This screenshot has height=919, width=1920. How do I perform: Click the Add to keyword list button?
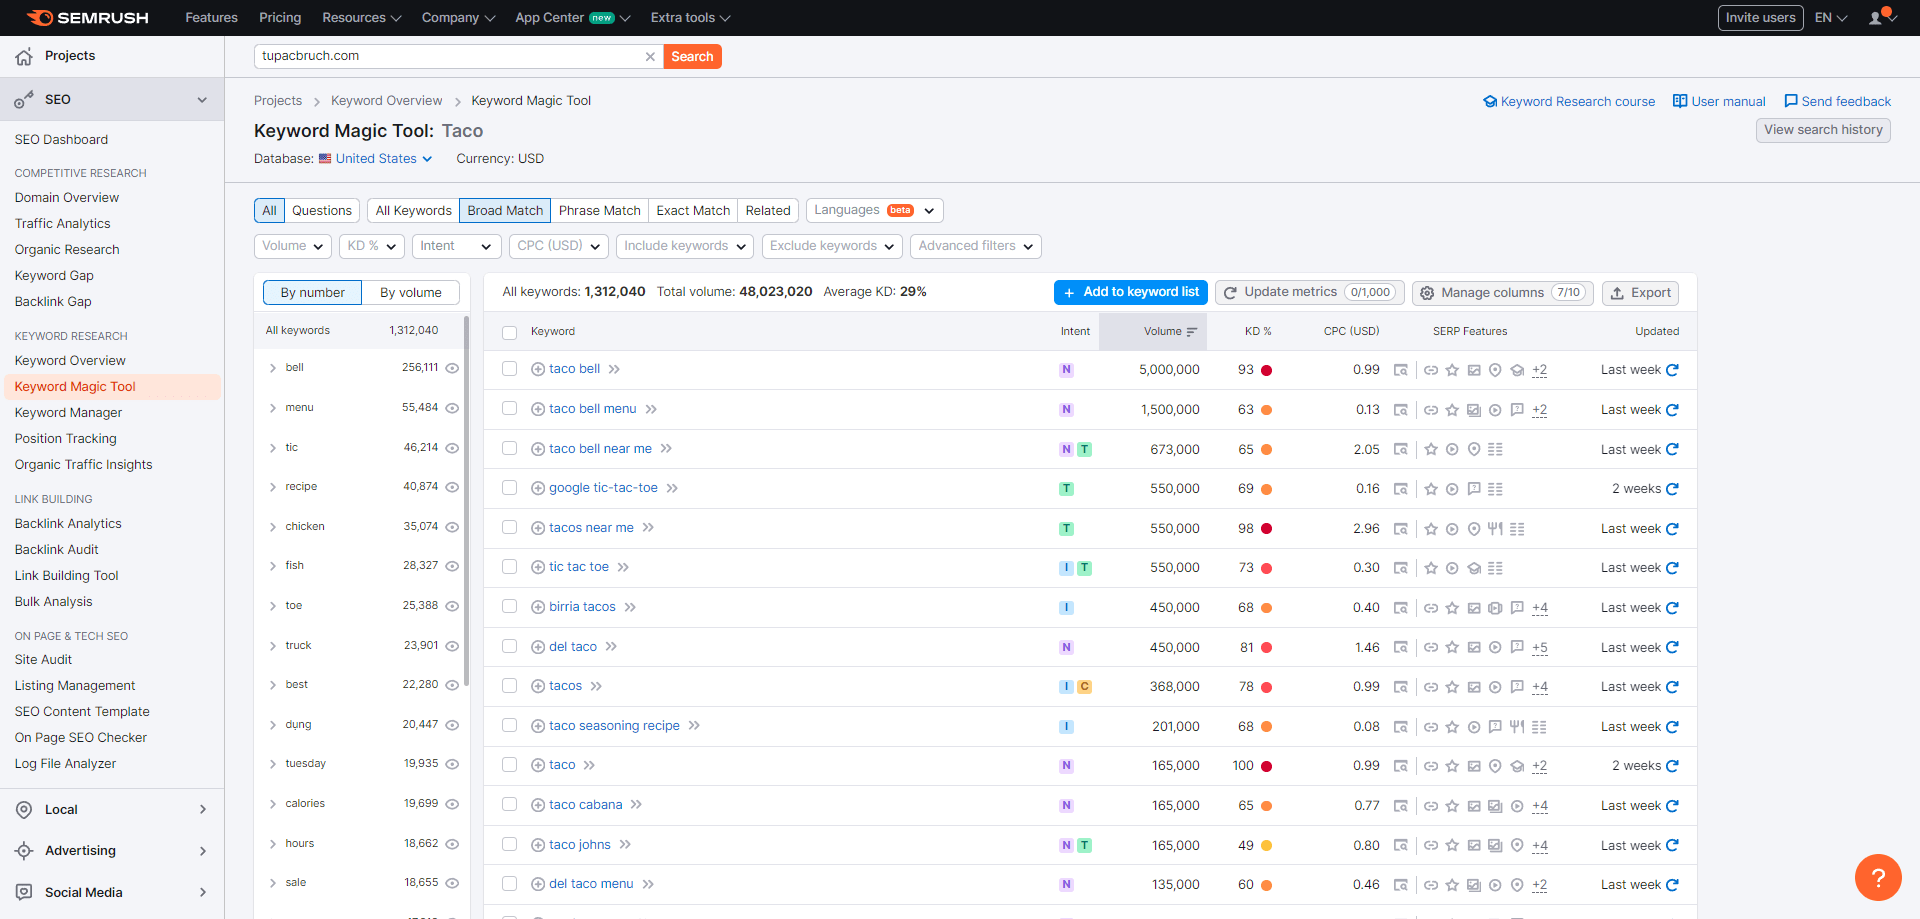click(1130, 292)
